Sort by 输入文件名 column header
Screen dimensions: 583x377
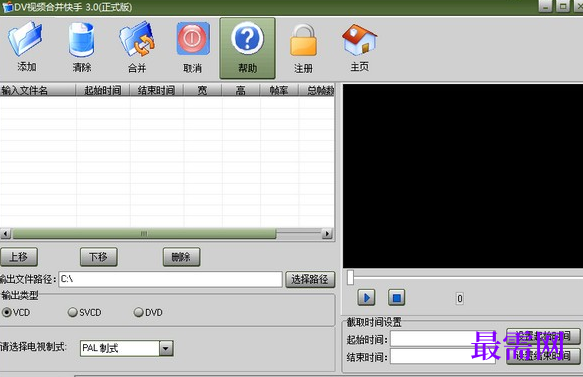(38, 90)
